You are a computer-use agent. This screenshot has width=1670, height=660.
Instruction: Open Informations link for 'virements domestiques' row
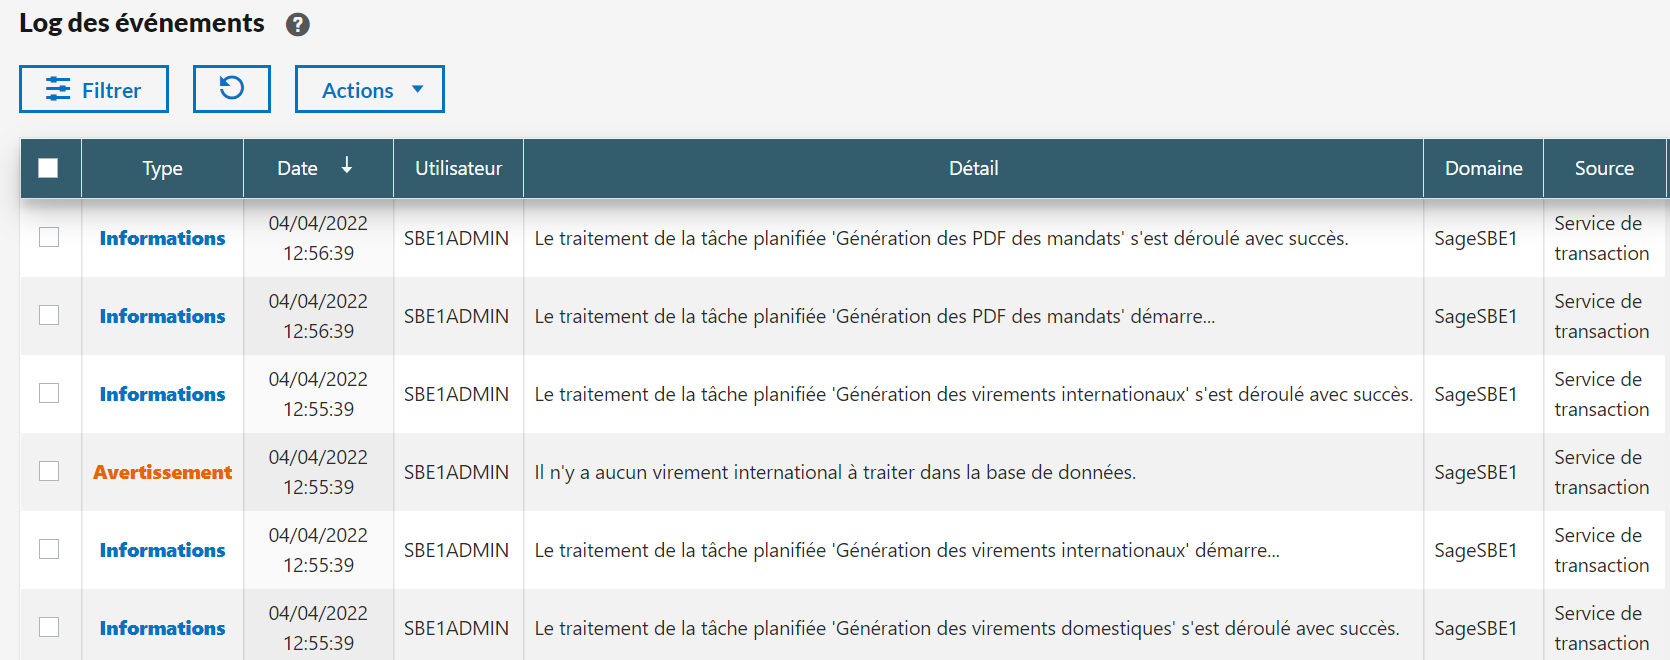coord(162,628)
